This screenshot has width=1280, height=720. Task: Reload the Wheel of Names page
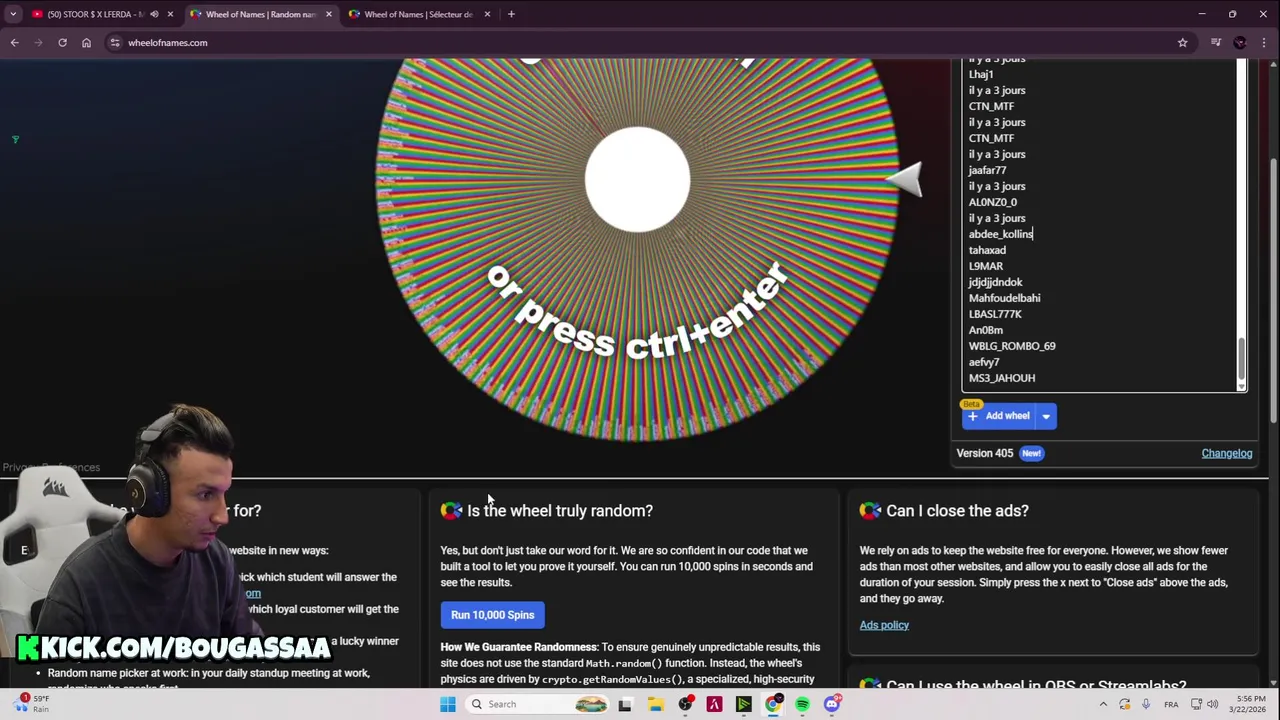tap(62, 42)
